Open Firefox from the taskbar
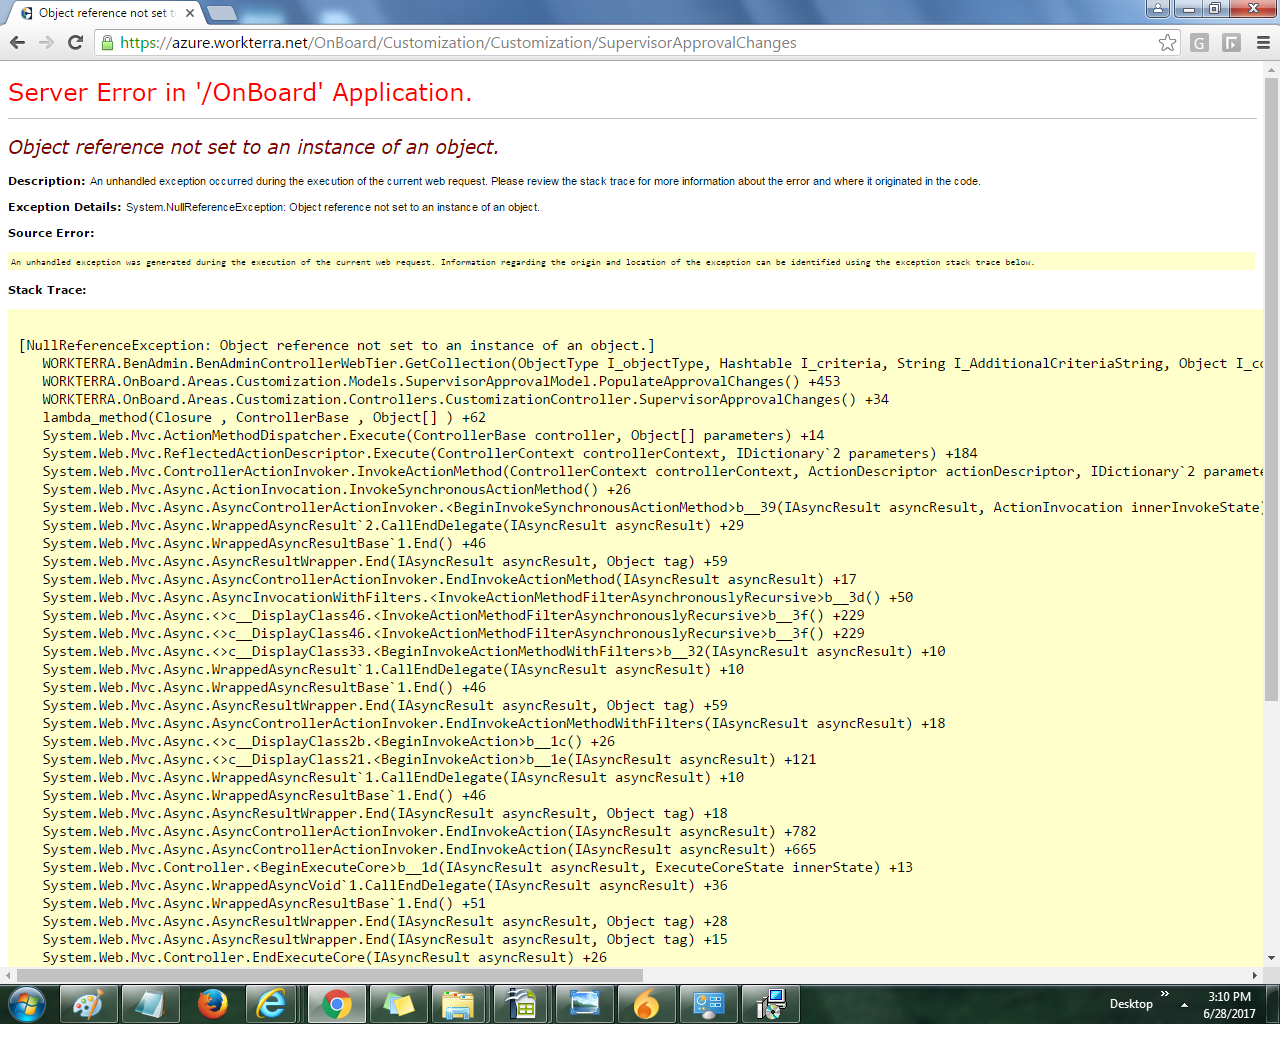1280x1037 pixels. [212, 1004]
